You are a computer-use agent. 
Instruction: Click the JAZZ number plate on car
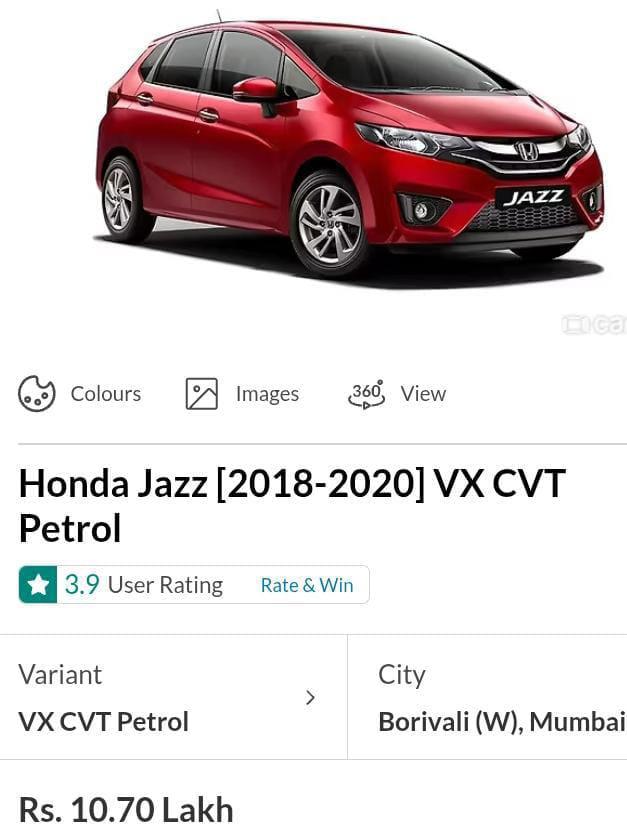click(x=532, y=198)
